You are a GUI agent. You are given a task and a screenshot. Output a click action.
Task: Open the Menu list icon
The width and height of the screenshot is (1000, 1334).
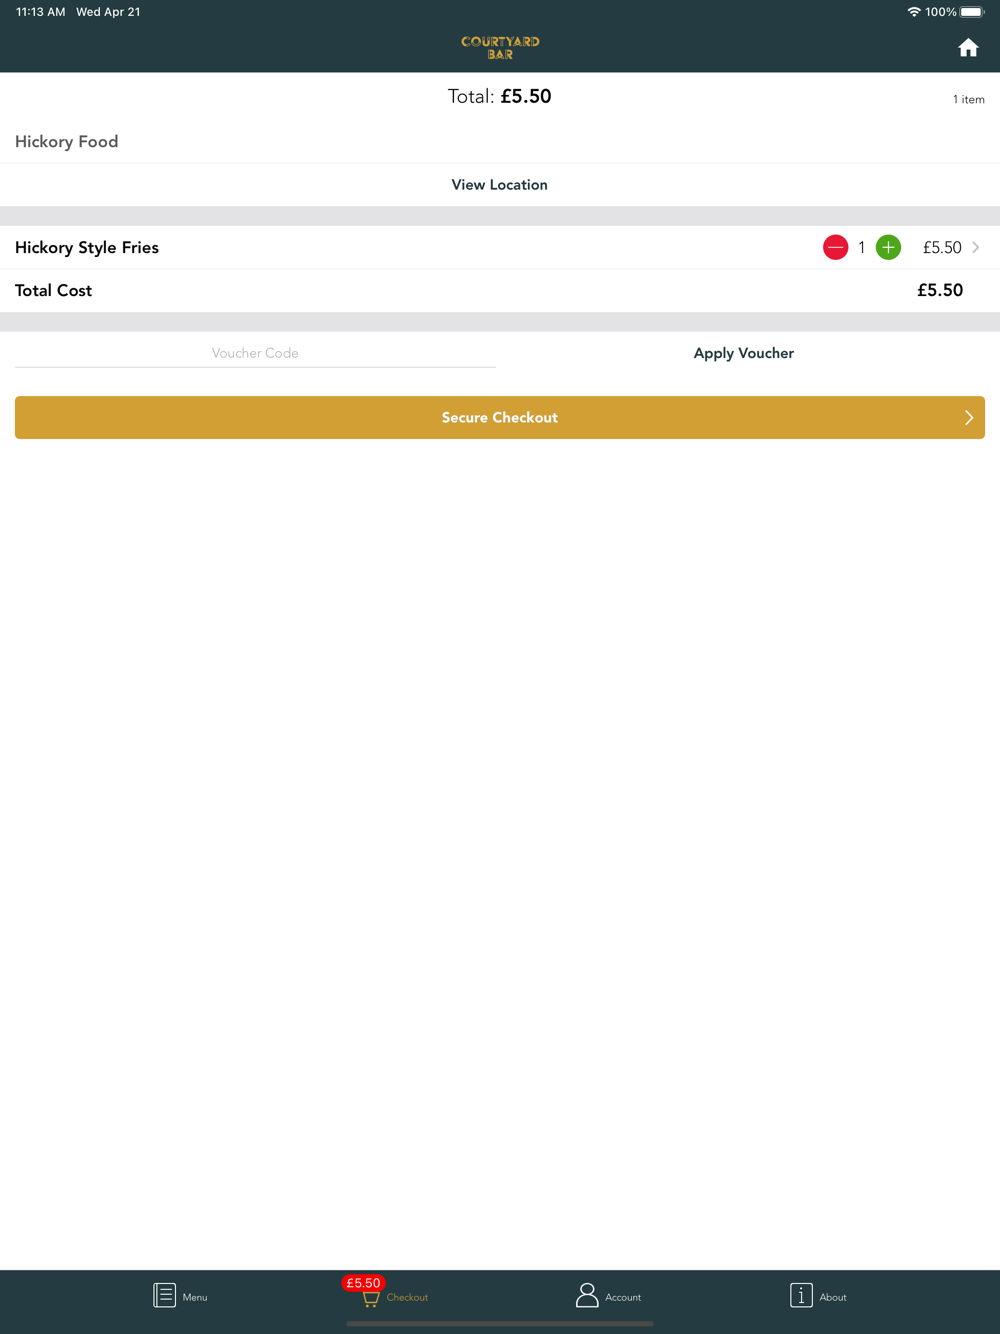pyautogui.click(x=164, y=1295)
